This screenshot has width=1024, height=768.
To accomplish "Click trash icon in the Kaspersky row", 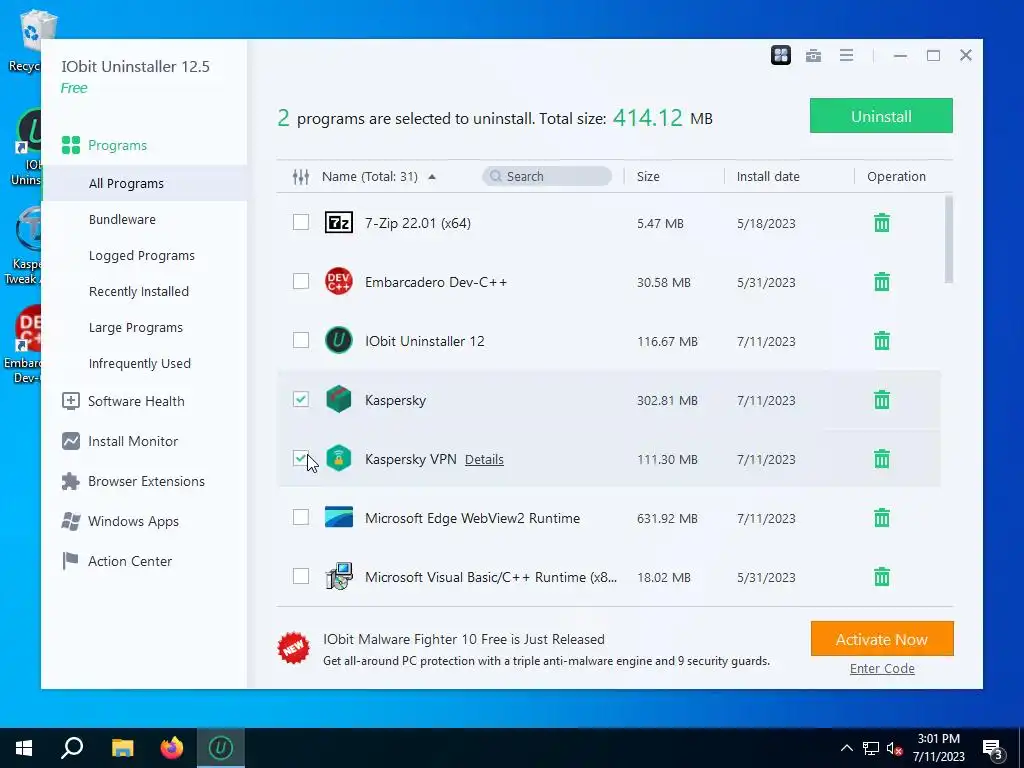I will point(882,400).
